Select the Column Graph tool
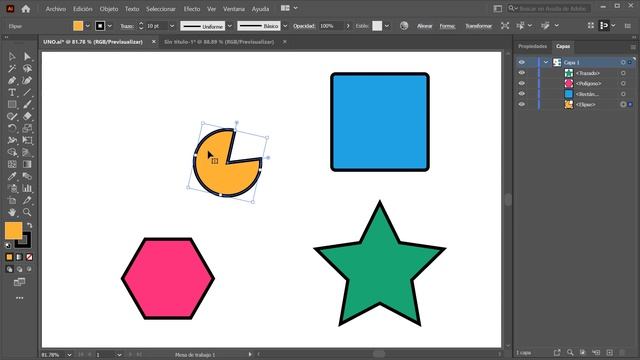 [x=27, y=188]
